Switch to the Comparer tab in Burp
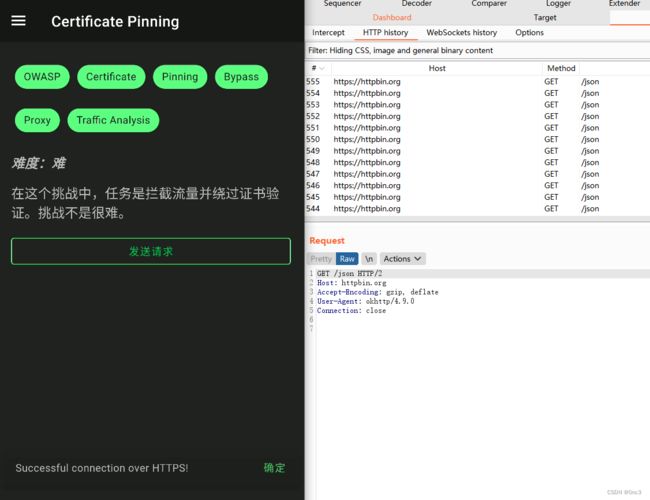This screenshot has height=500, width=650. [489, 4]
